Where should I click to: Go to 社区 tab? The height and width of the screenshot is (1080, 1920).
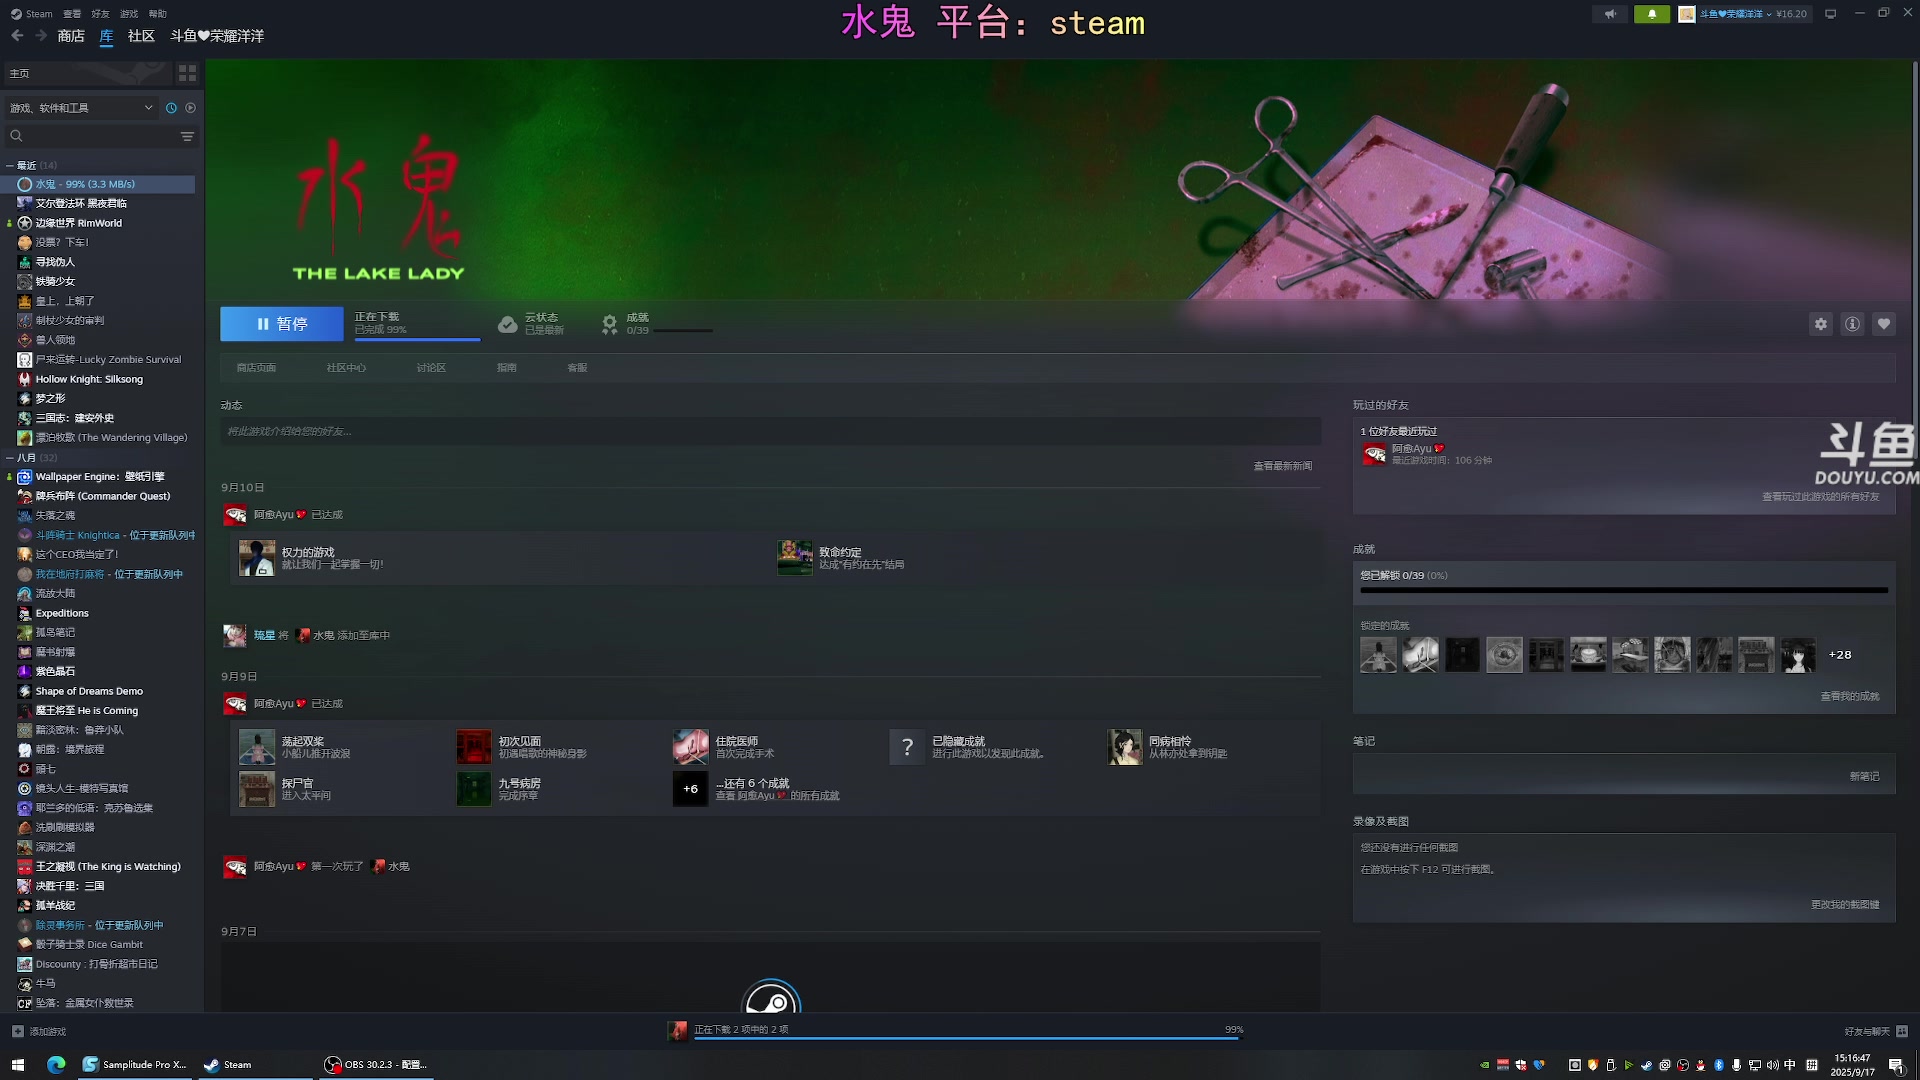pos(141,36)
